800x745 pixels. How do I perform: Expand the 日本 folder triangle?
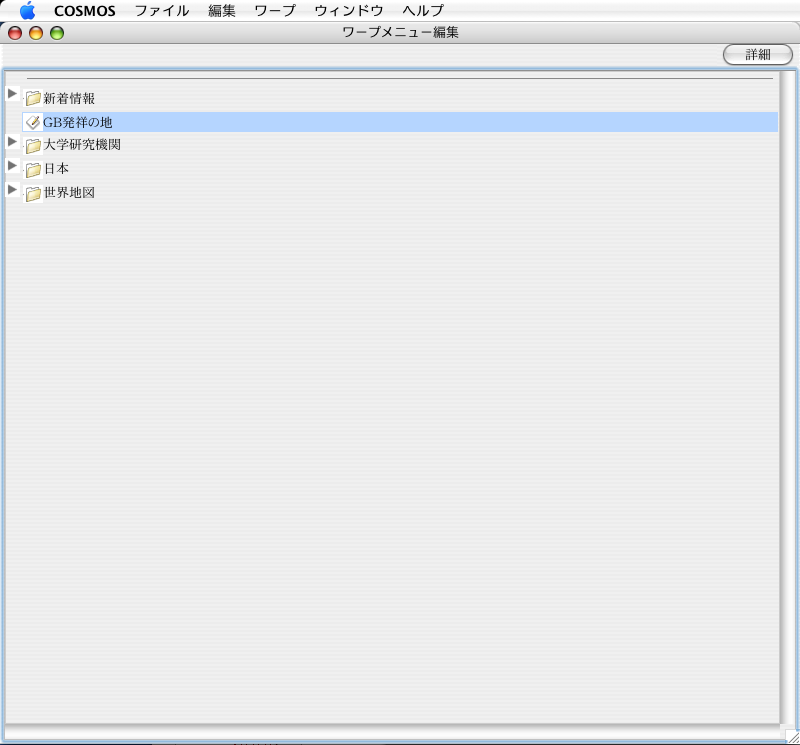pyautogui.click(x=12, y=165)
